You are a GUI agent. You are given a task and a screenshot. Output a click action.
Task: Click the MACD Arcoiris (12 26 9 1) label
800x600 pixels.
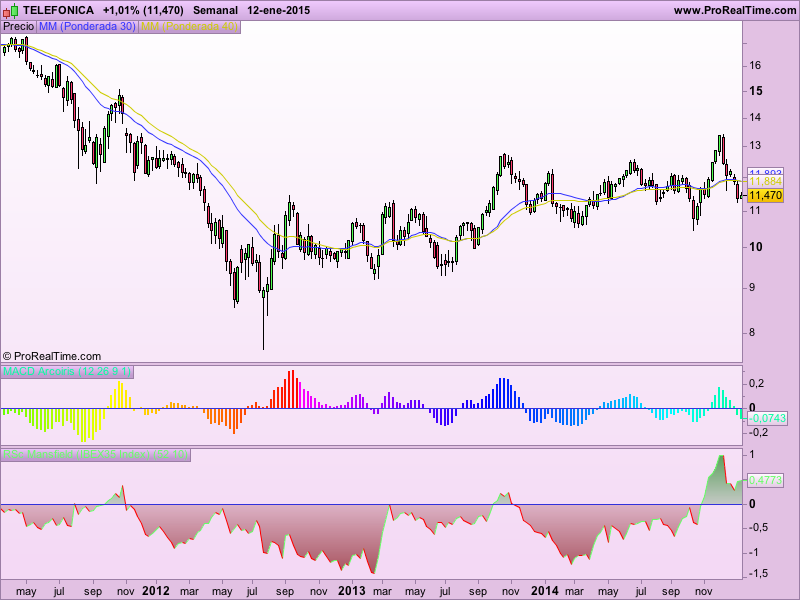67,371
